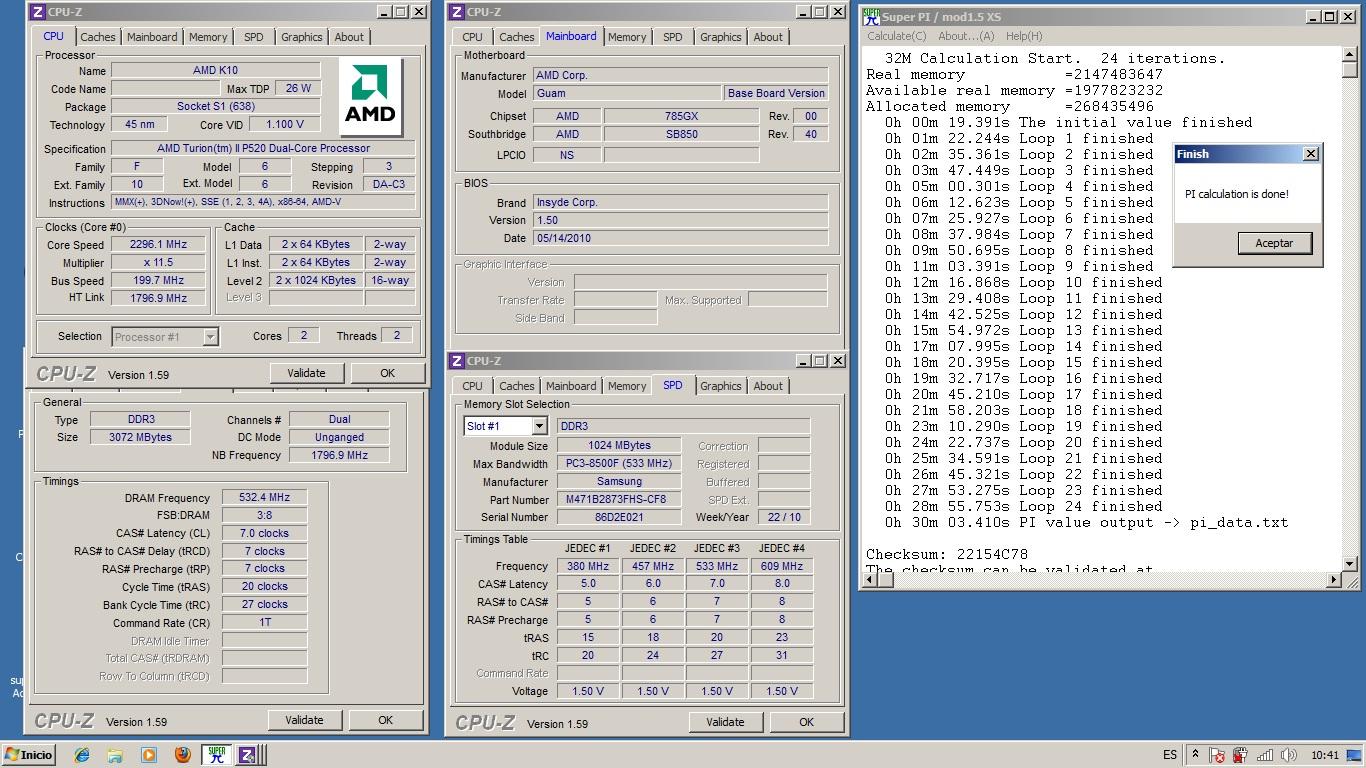
Task: Open Windows Media Player taskbar icon
Action: tap(149, 755)
